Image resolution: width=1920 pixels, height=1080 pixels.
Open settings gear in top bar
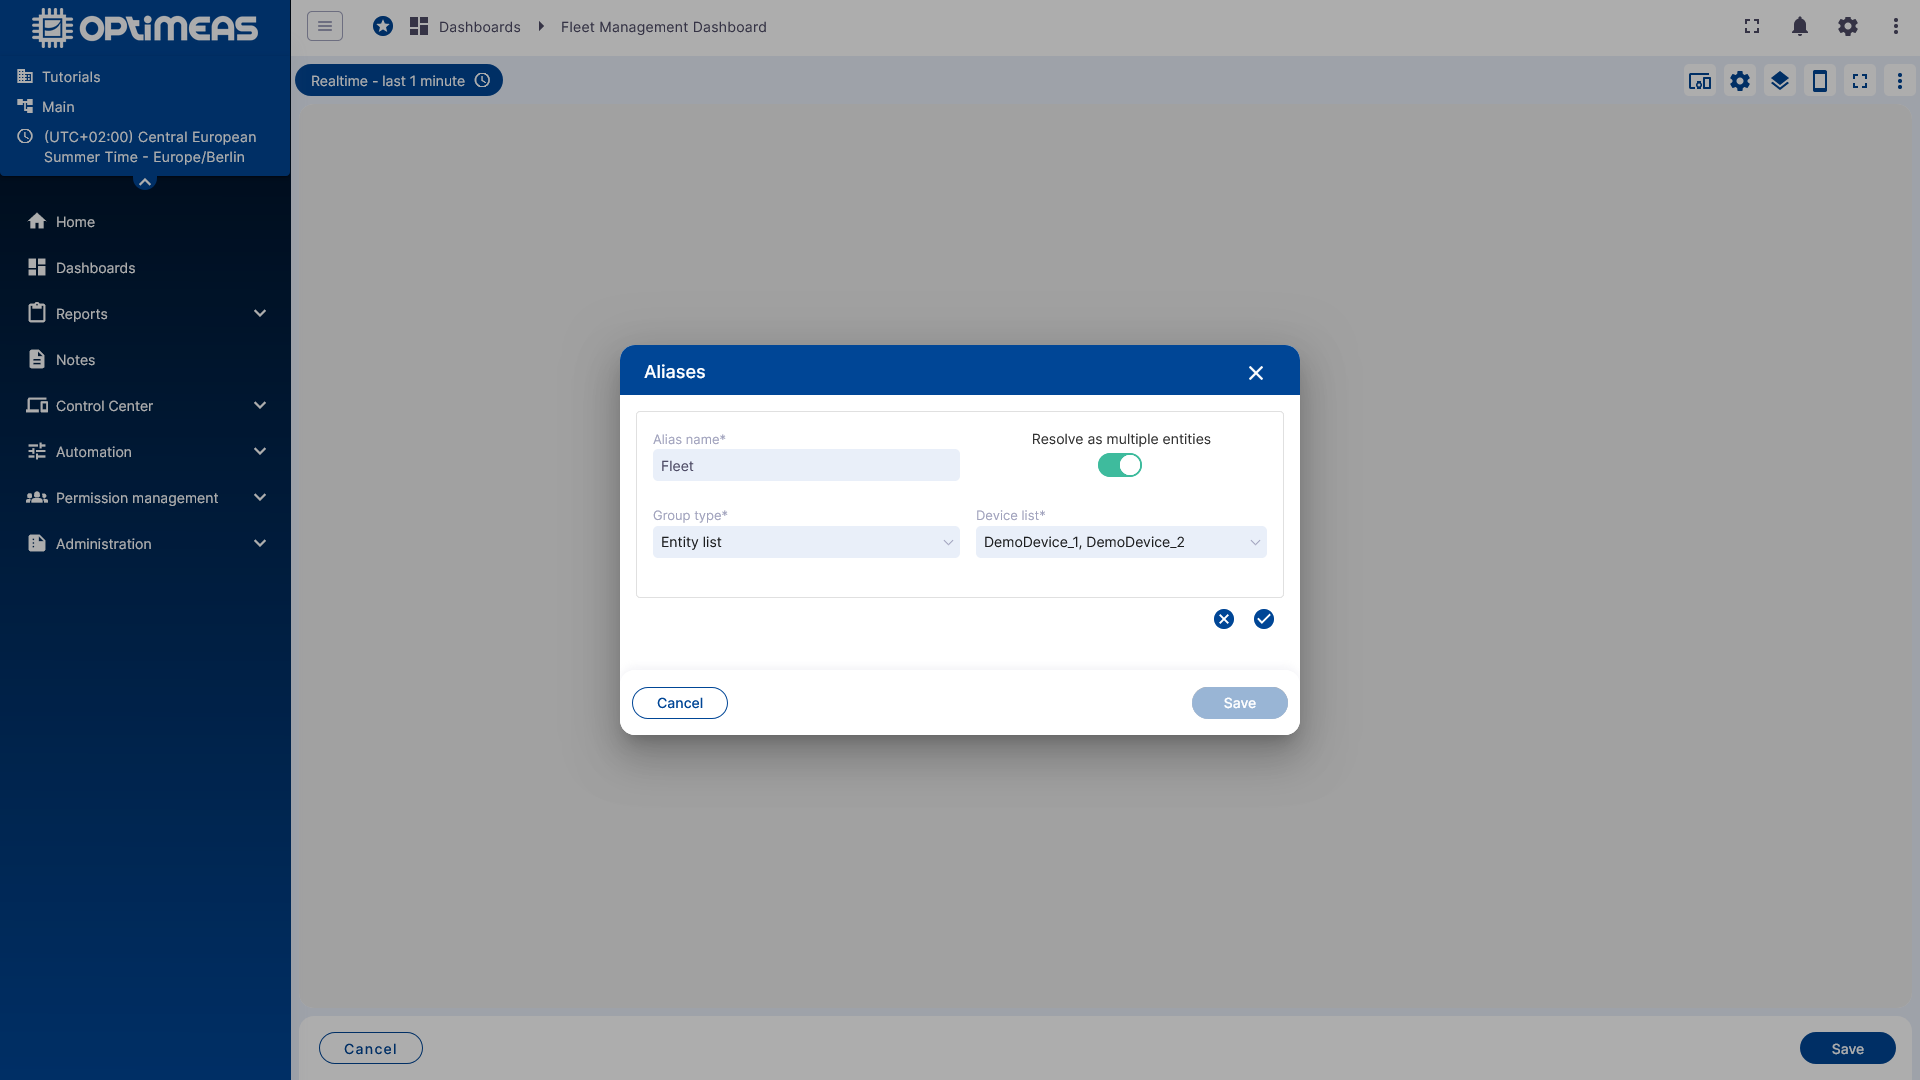1848,27
